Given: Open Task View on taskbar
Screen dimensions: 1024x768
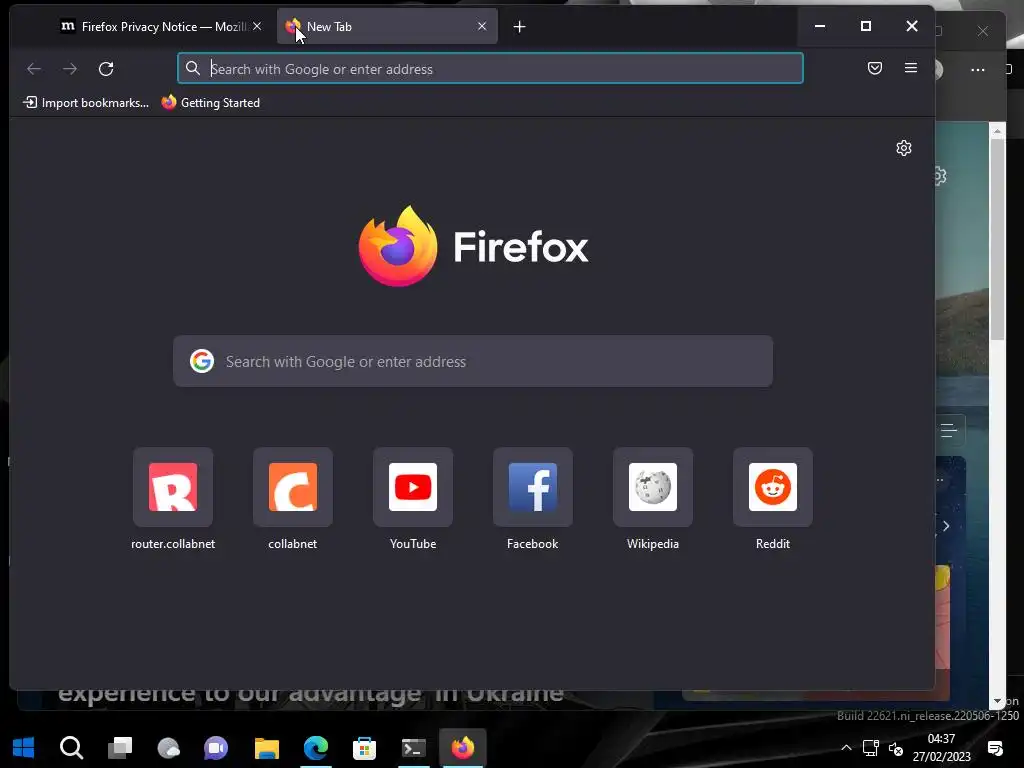Looking at the screenshot, I should (x=120, y=747).
